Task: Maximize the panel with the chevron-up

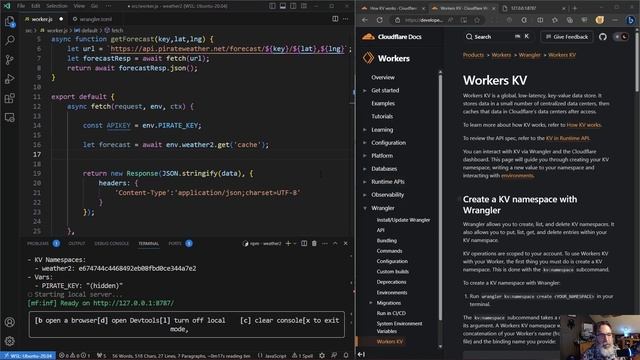Action: pos(335,243)
